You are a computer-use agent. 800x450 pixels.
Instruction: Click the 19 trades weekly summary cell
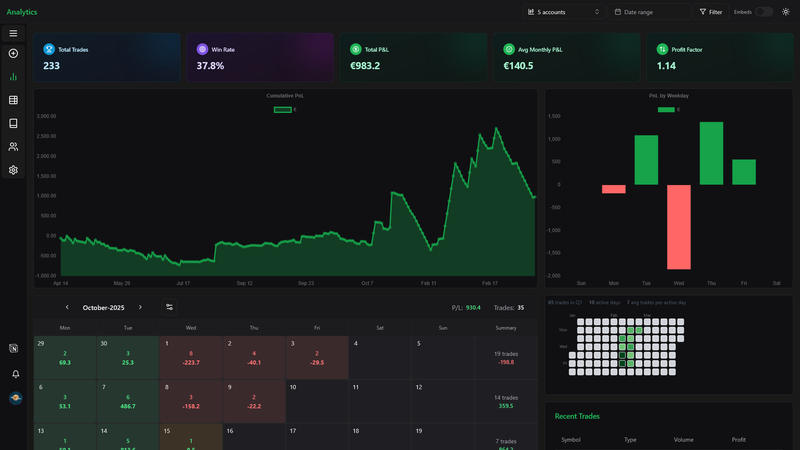click(x=506, y=358)
